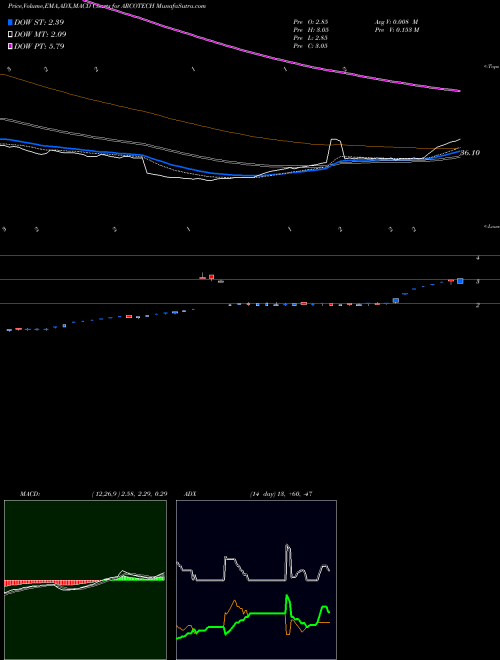500x660 pixels.
Task: Click the price axis label 2
Action: tap(478, 306)
